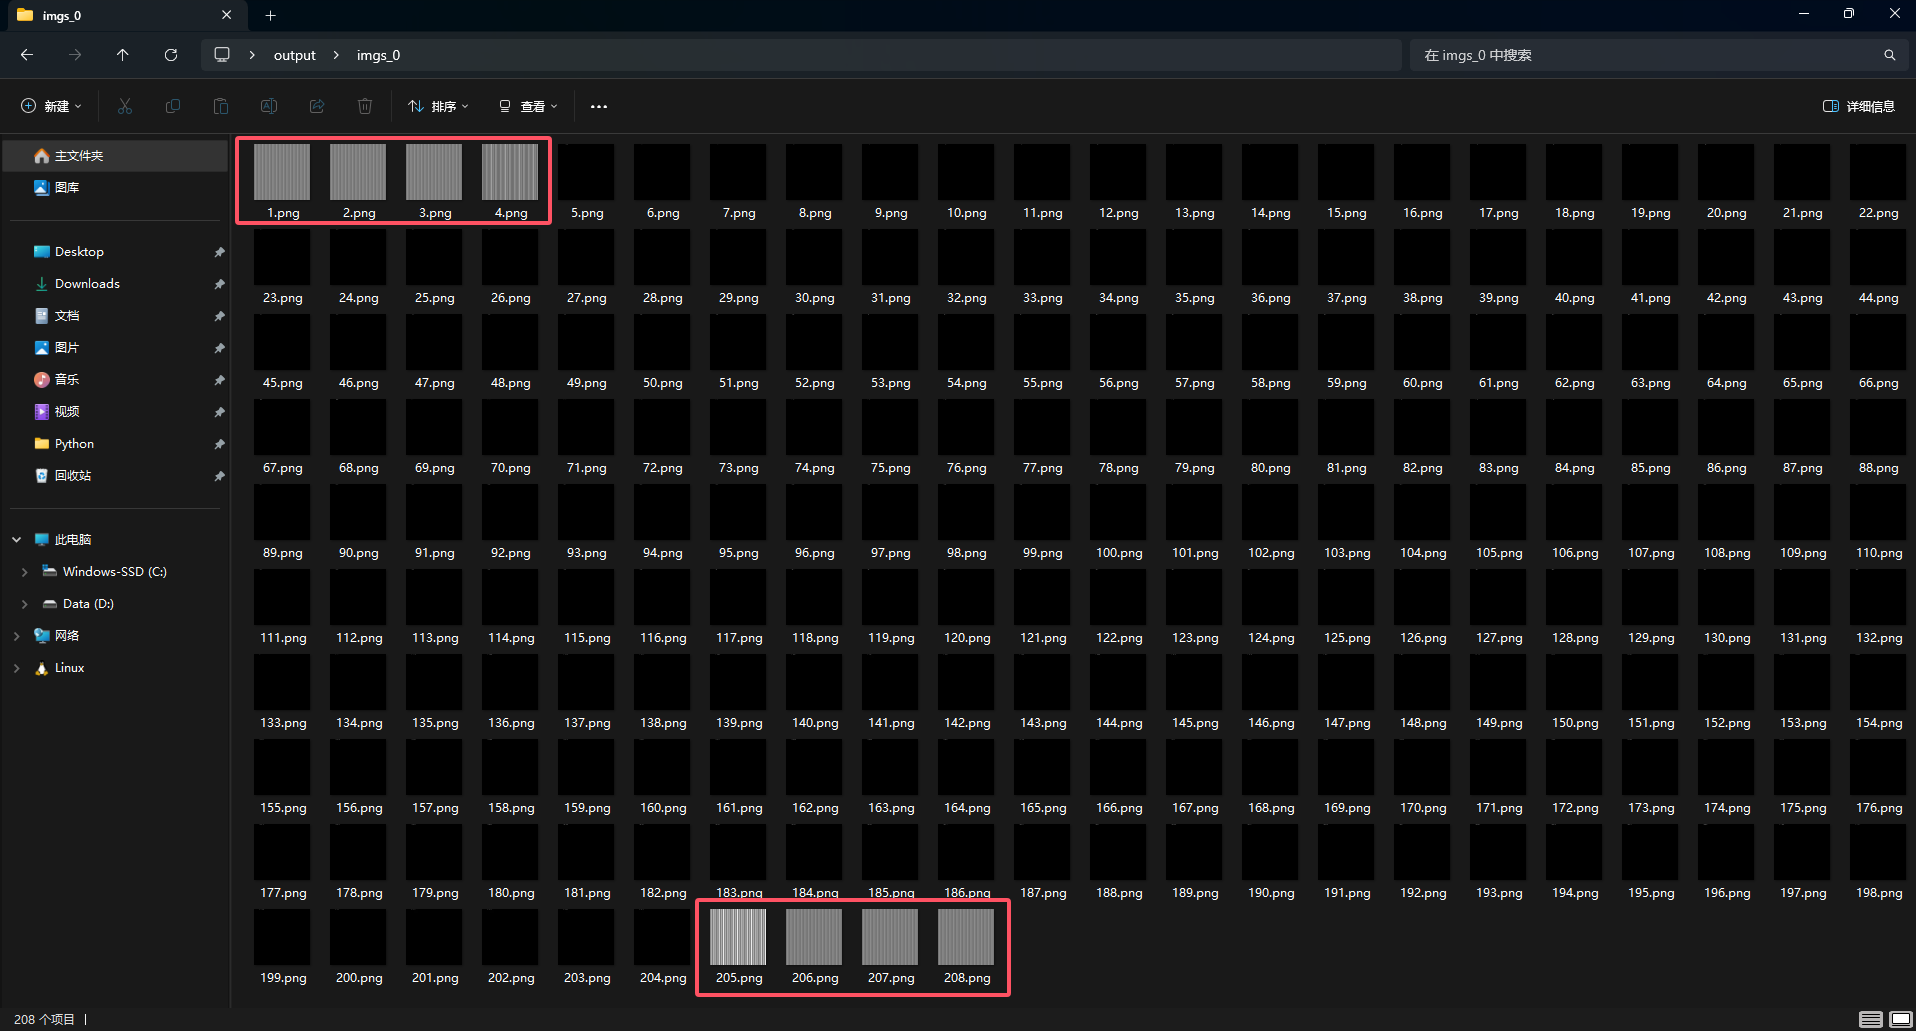Image resolution: width=1916 pixels, height=1031 pixels.
Task: Click the file name label 77.png
Action: [x=1042, y=468]
